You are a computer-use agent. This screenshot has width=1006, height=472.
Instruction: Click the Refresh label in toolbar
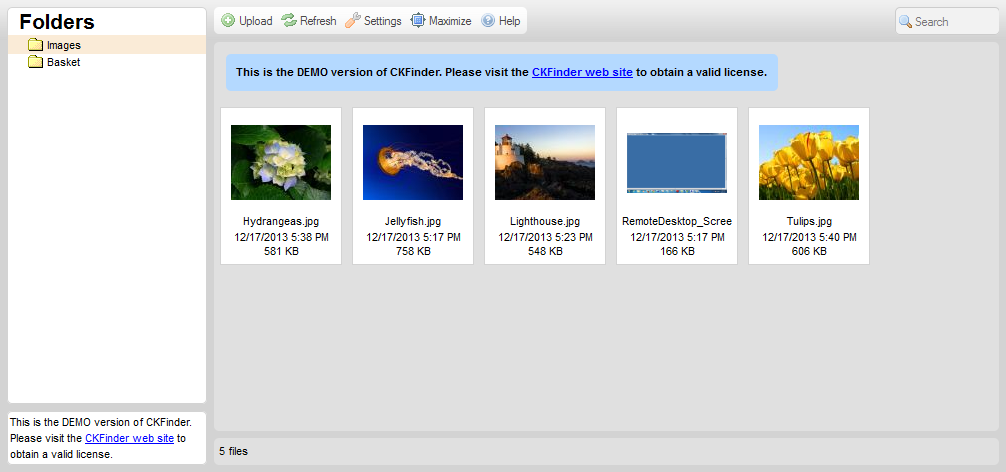[318, 21]
